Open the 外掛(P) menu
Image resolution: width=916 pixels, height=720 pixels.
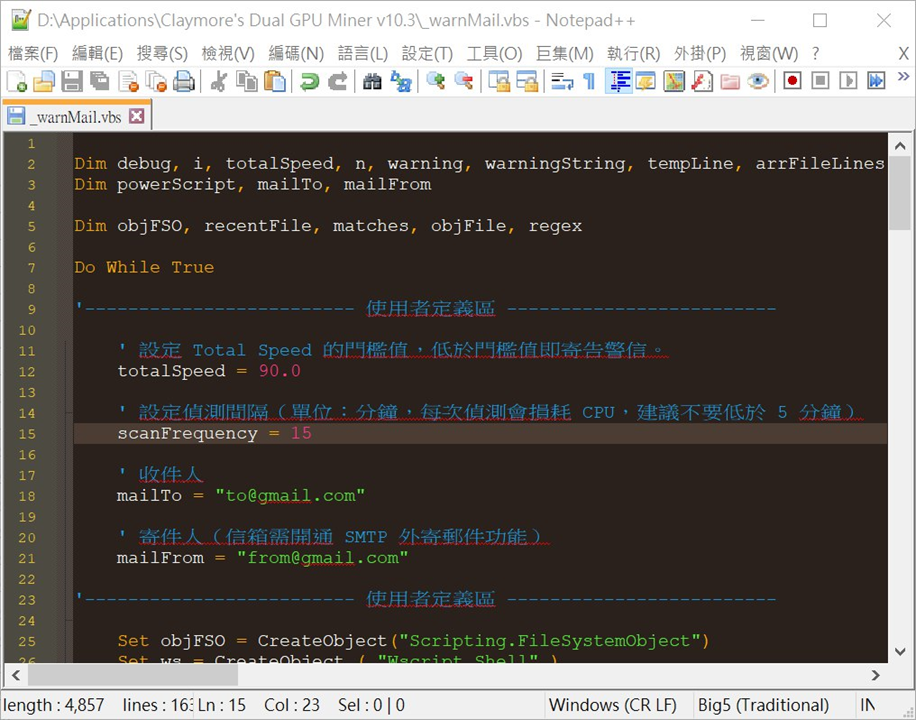pos(700,54)
